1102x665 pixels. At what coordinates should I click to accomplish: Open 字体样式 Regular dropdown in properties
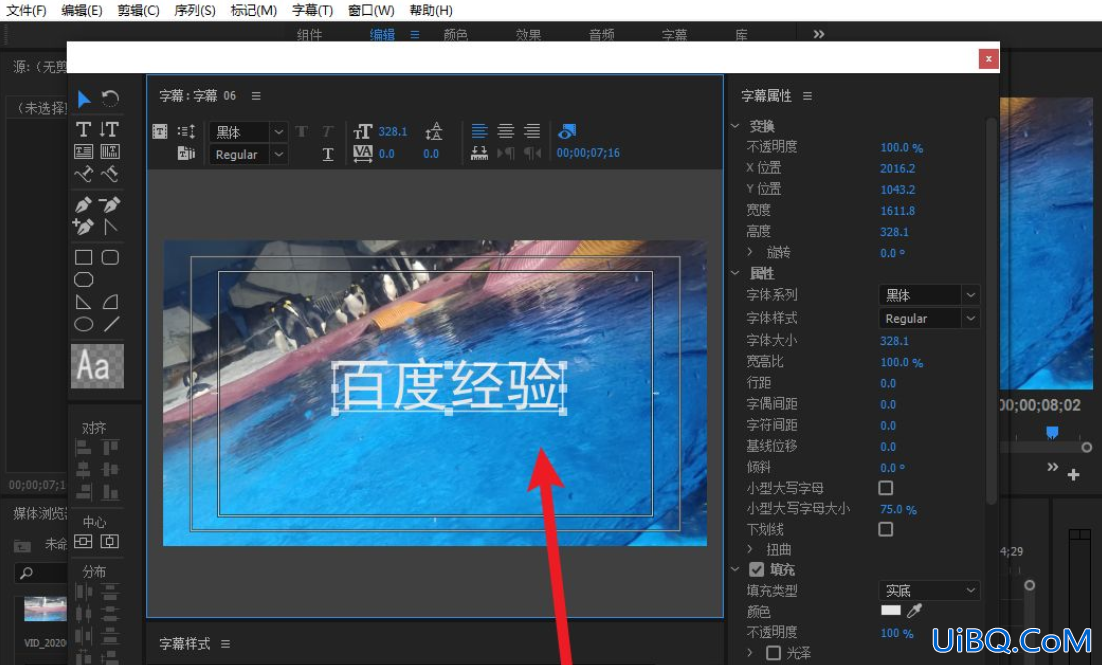coord(929,318)
